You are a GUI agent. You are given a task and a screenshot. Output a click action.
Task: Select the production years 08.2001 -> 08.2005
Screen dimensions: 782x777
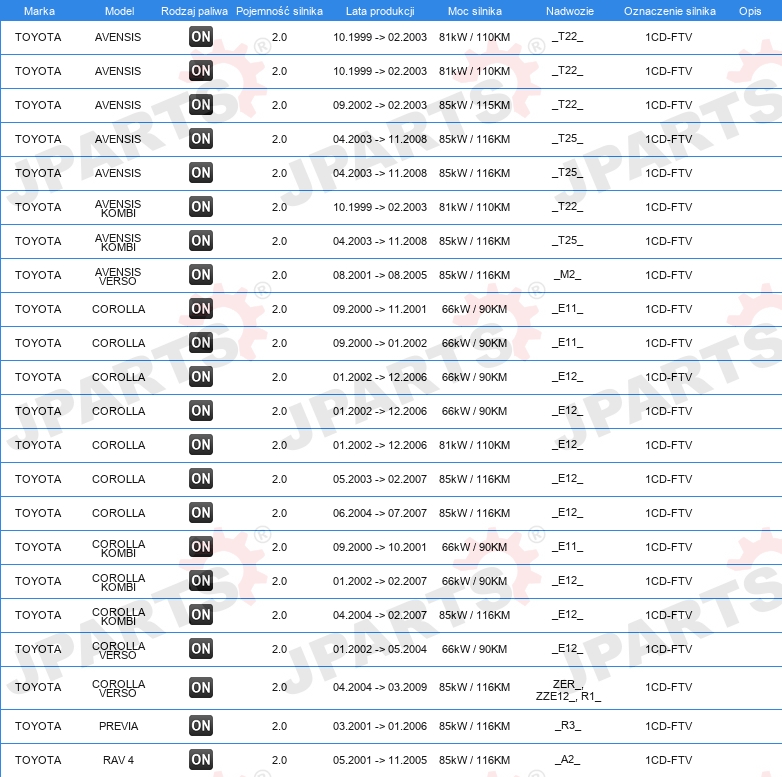[380, 275]
